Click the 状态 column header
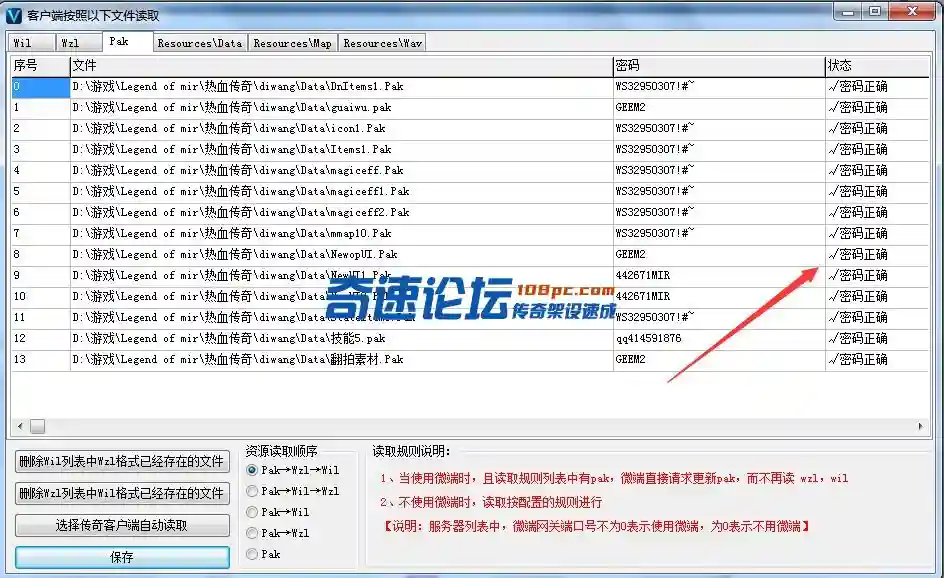This screenshot has height=578, width=944. pos(877,66)
